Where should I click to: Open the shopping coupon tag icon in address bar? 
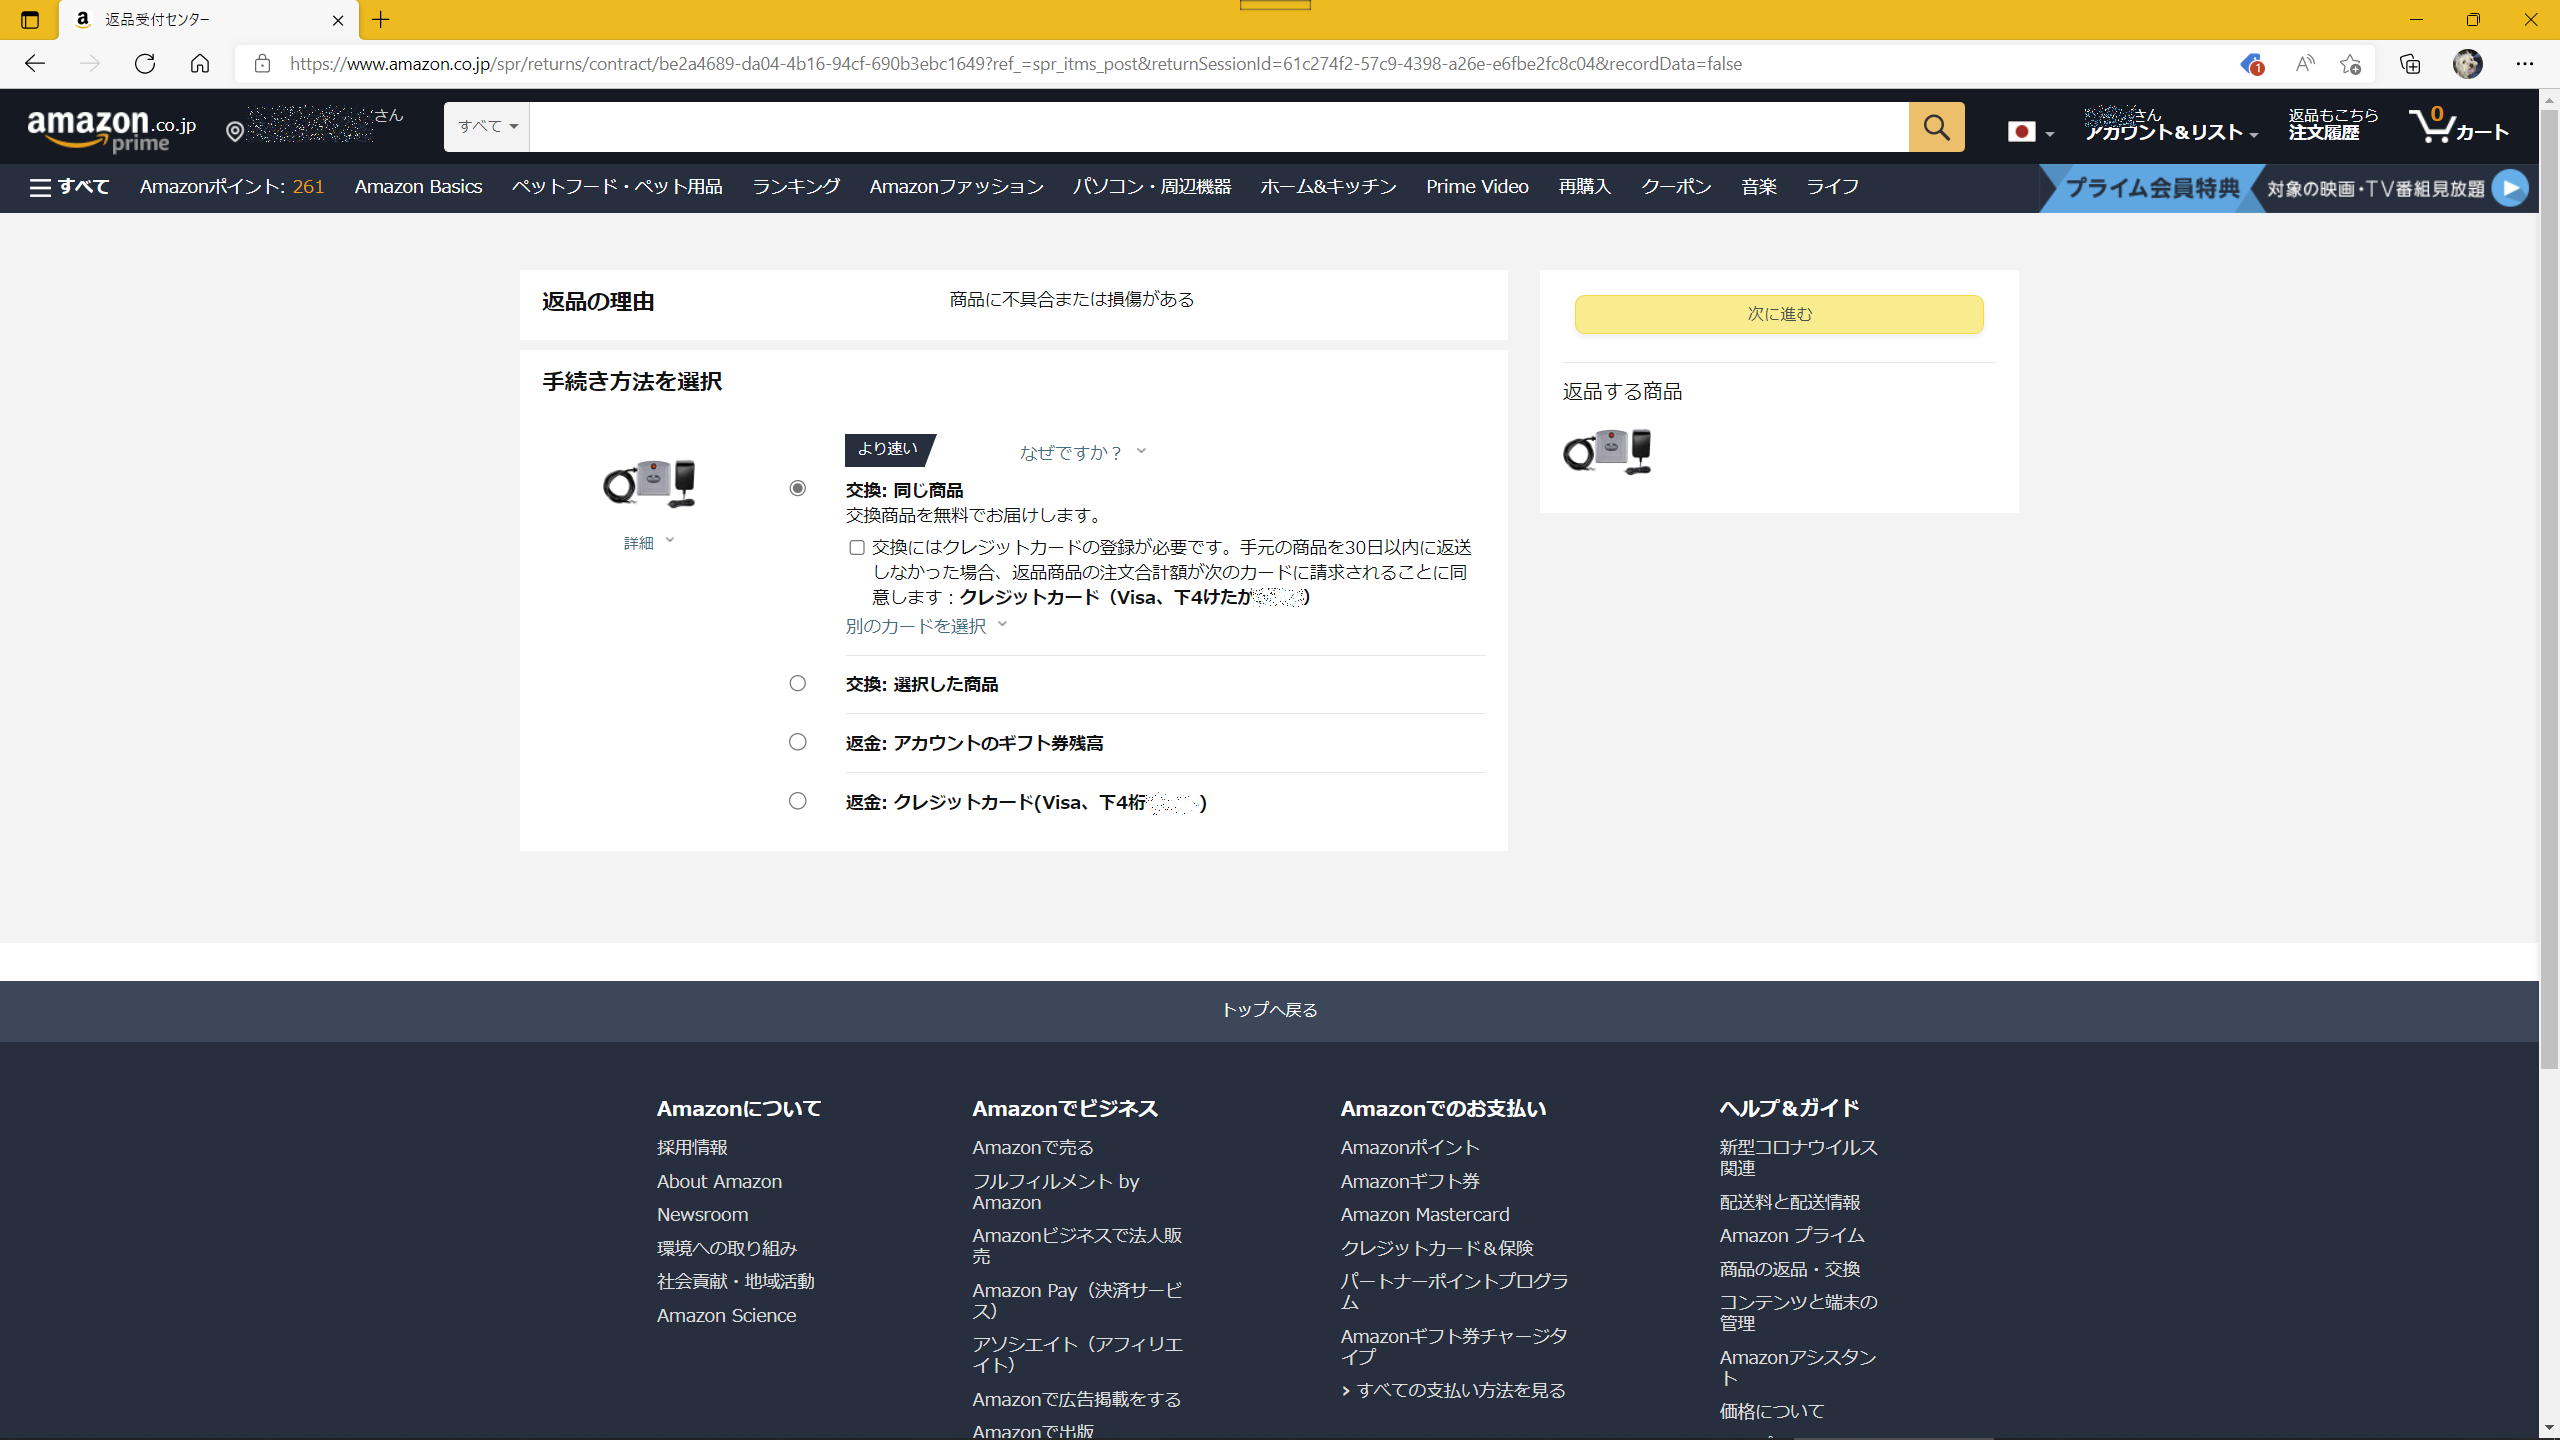click(2251, 64)
